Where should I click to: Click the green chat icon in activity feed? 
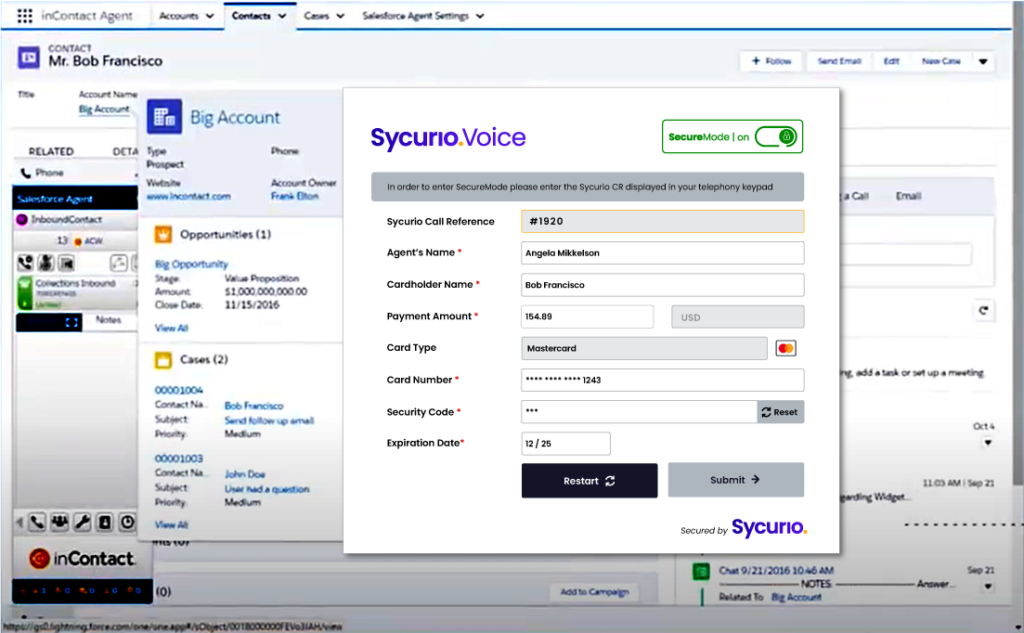[701, 572]
